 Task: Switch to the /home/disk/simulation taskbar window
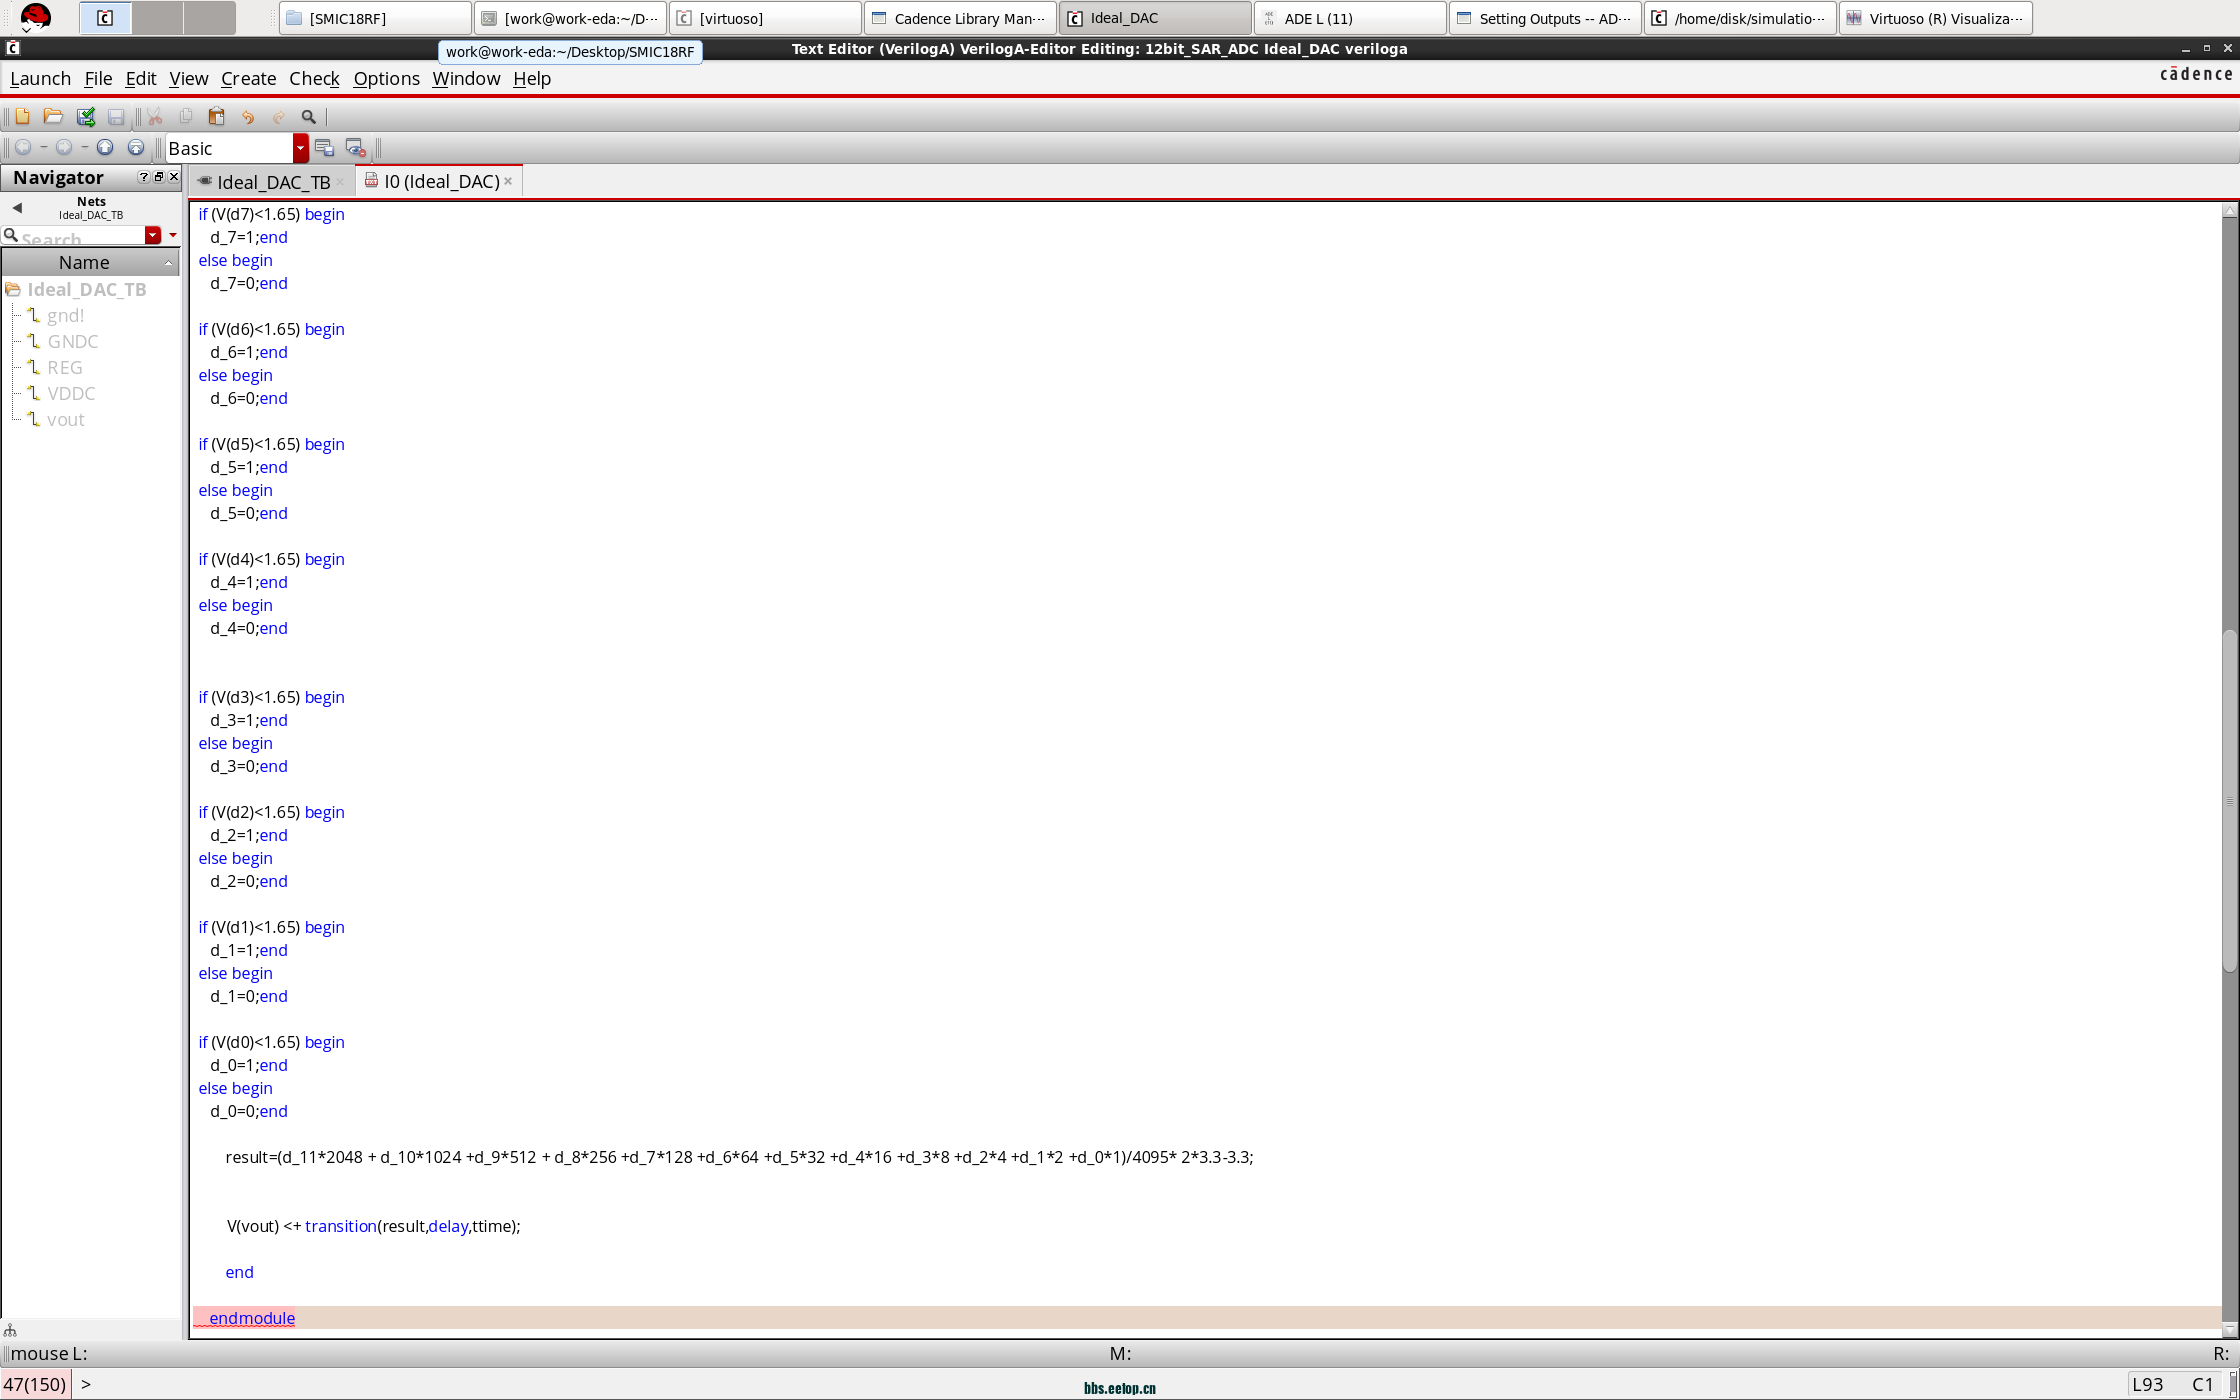click(1741, 18)
